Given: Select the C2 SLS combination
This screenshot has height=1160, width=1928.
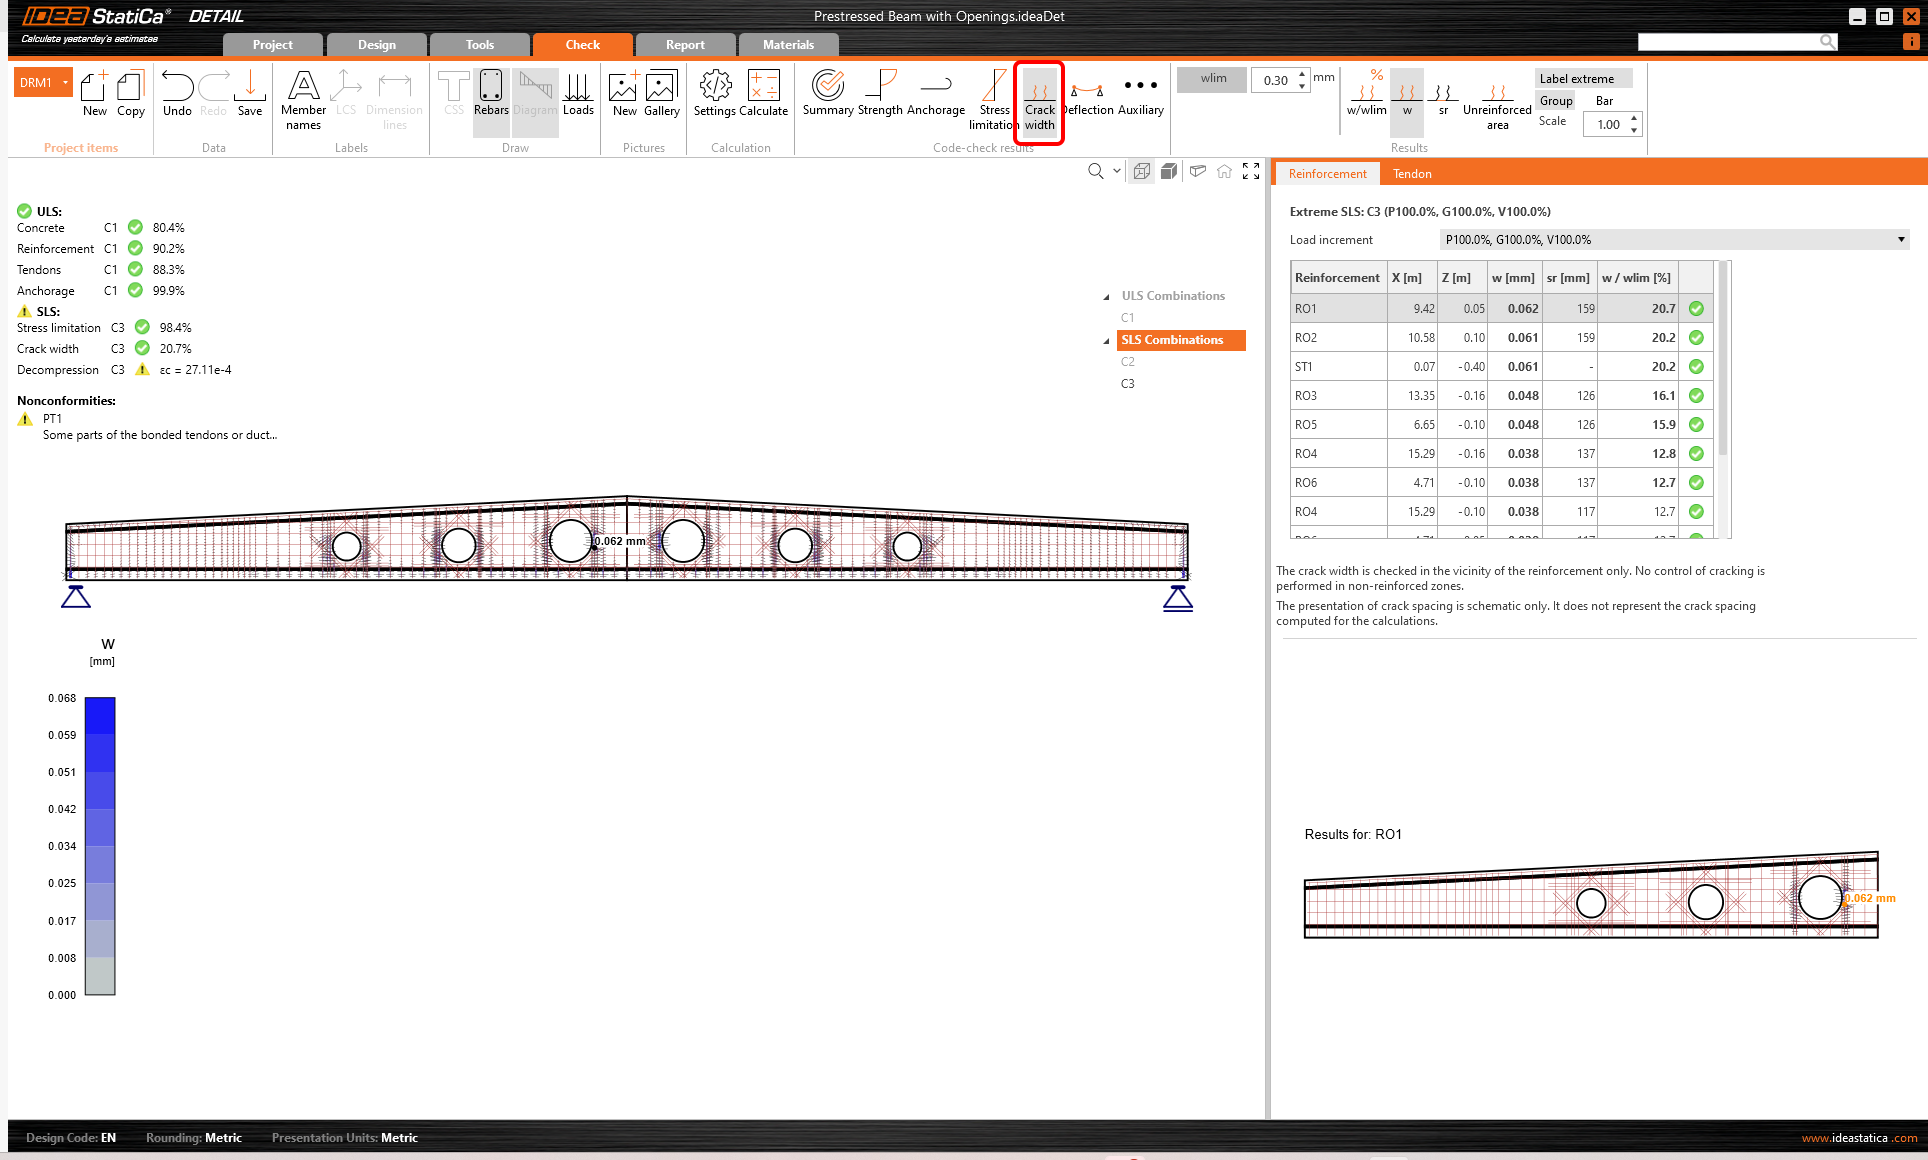Looking at the screenshot, I should tap(1127, 362).
